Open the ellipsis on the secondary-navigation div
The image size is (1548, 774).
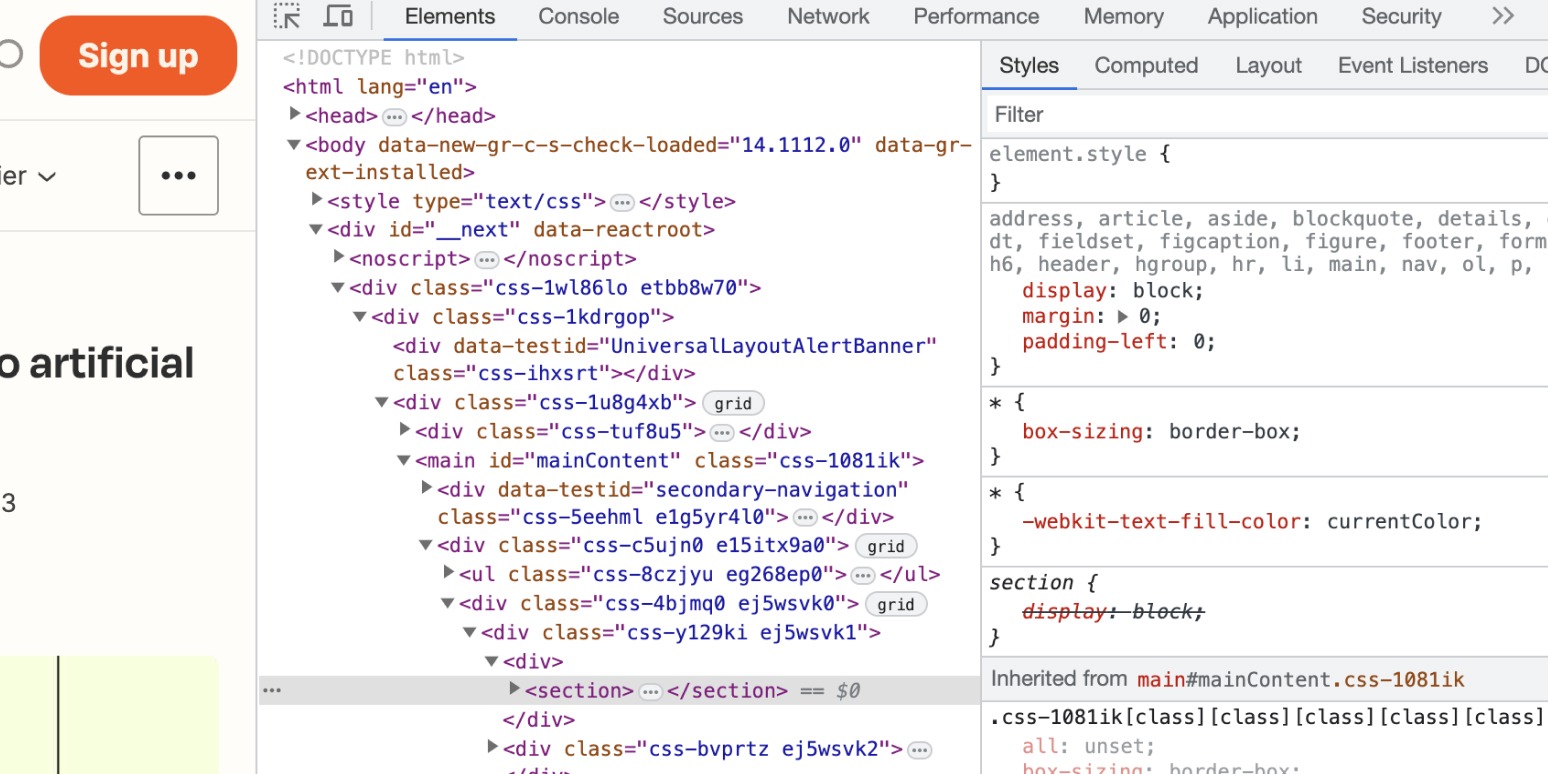pos(807,517)
